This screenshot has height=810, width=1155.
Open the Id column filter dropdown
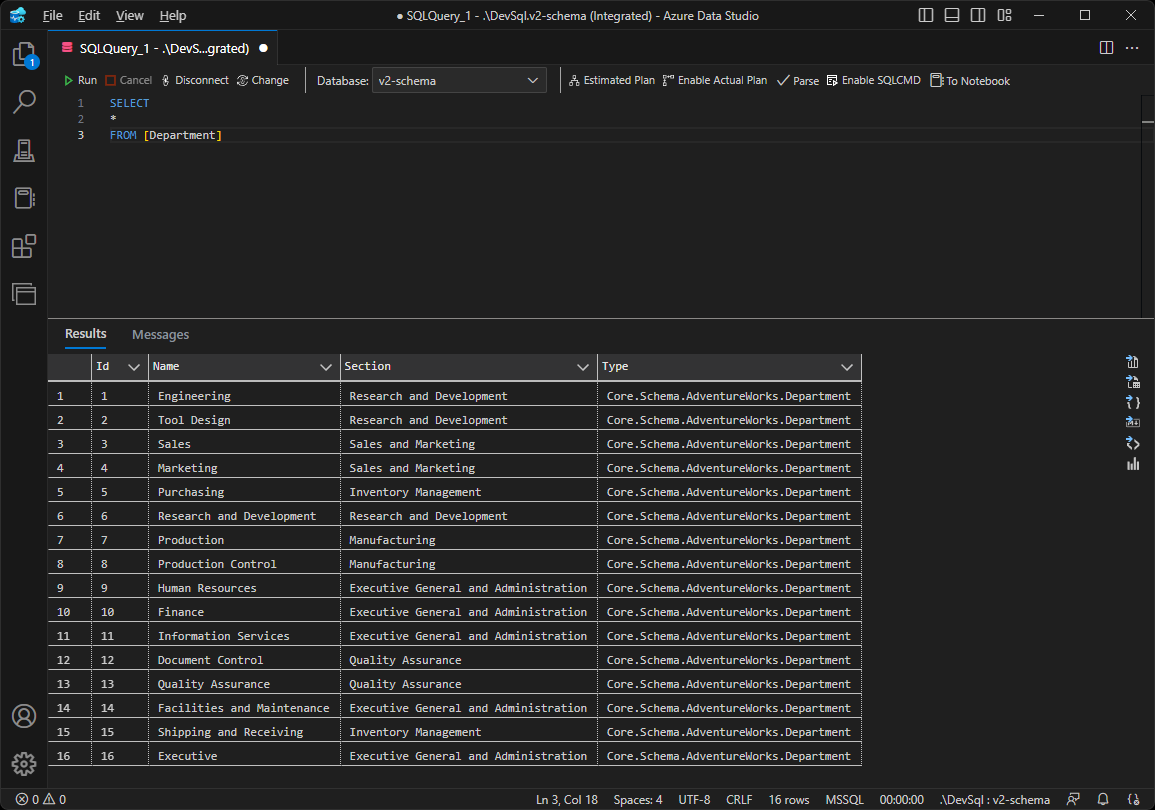point(134,367)
